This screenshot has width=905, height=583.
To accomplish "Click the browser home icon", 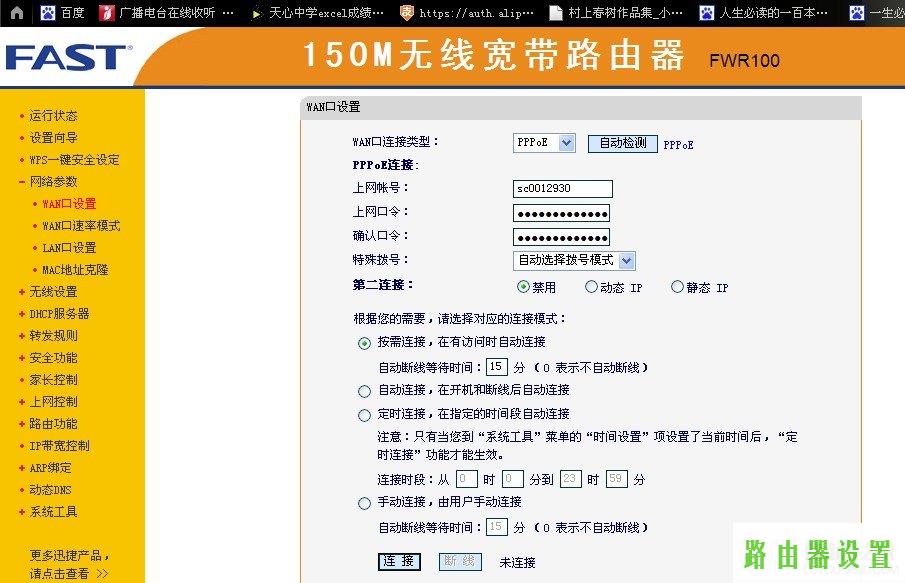I will coord(17,13).
